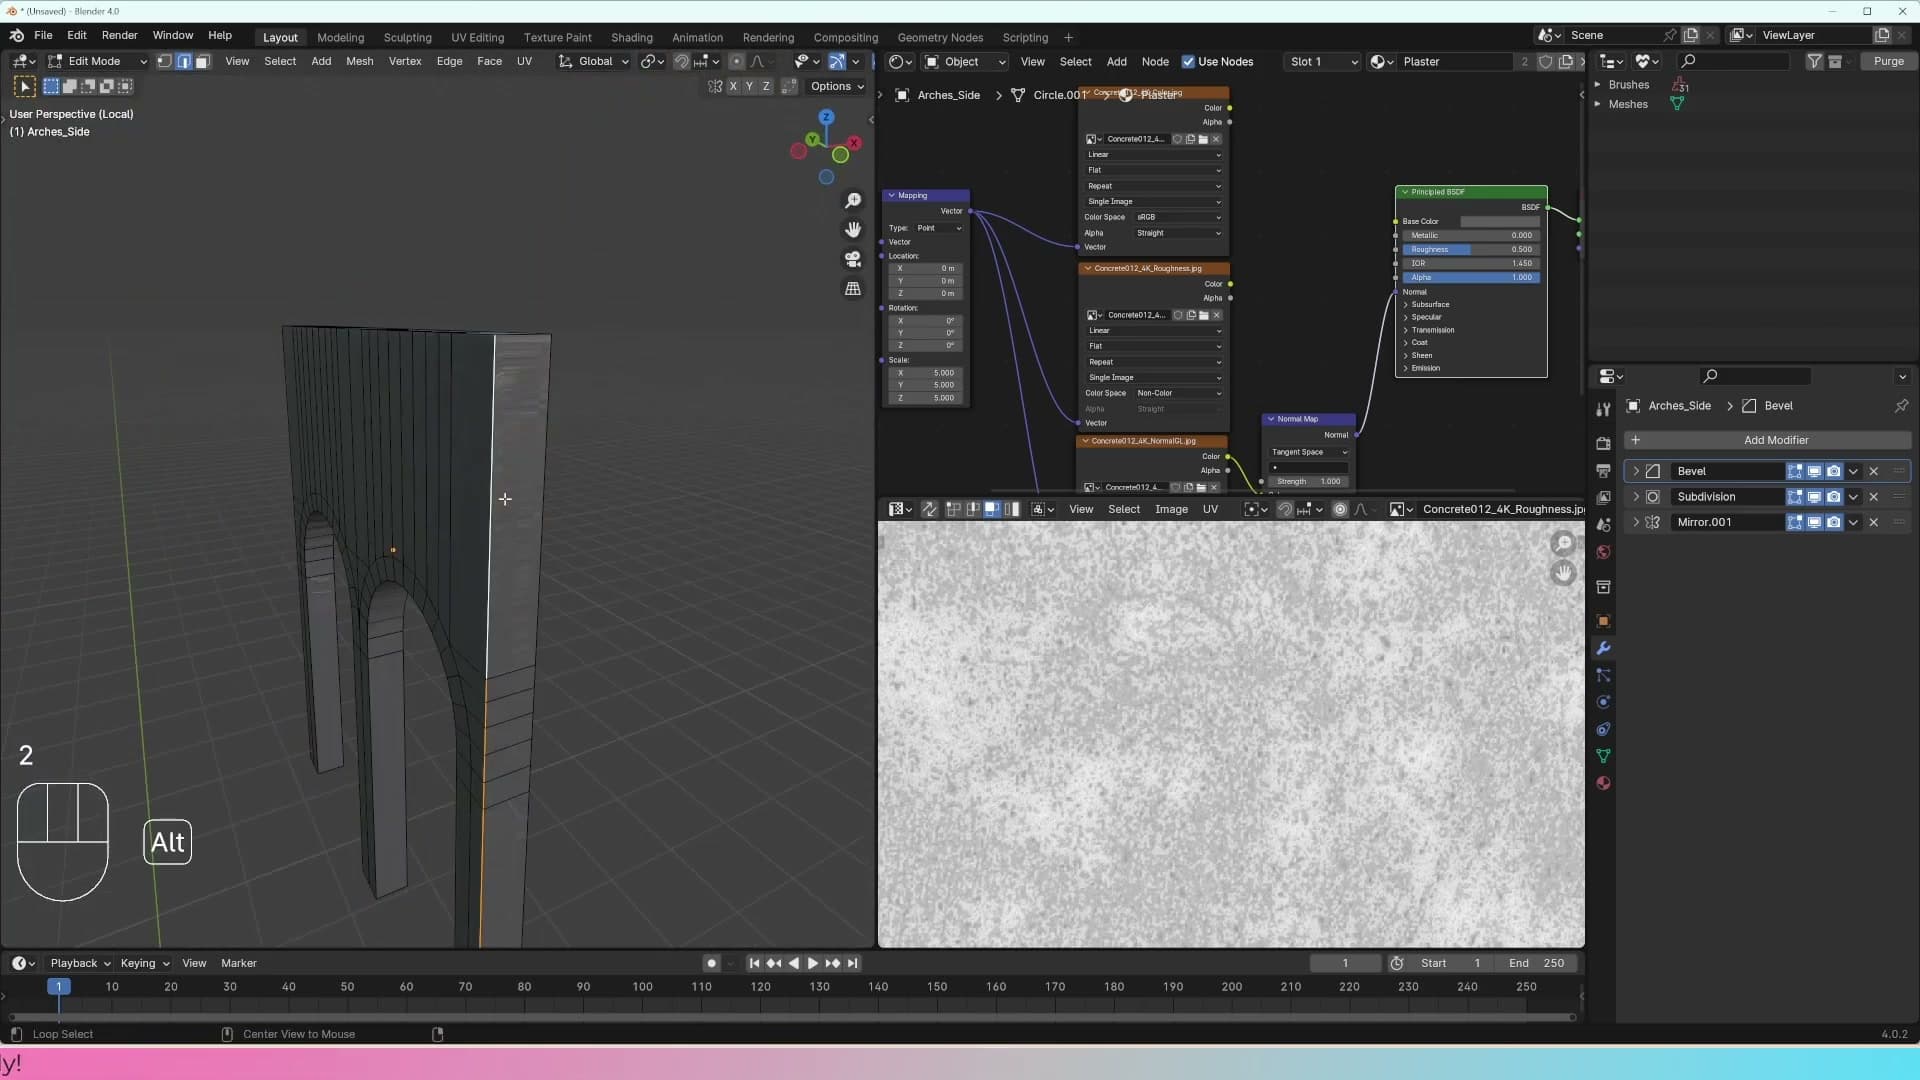Jump to the timeline end frame

[x=852, y=963]
